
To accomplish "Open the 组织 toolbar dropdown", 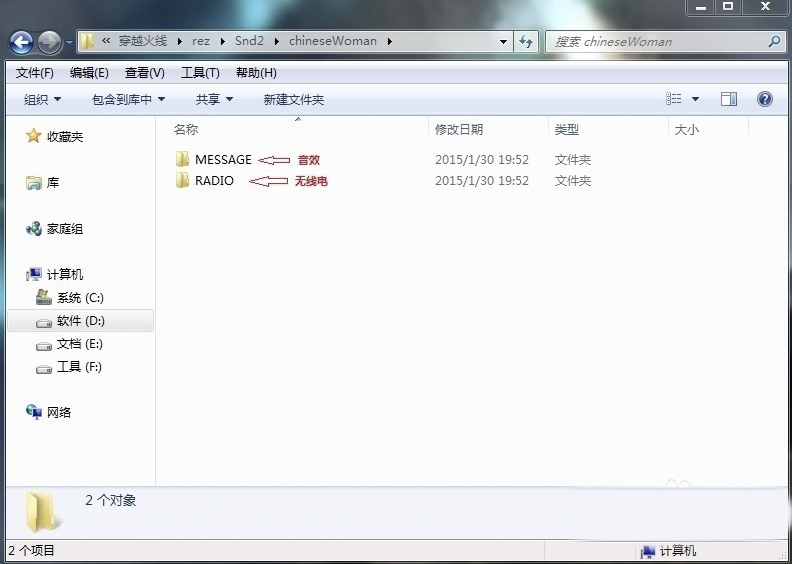I will pyautogui.click(x=42, y=99).
